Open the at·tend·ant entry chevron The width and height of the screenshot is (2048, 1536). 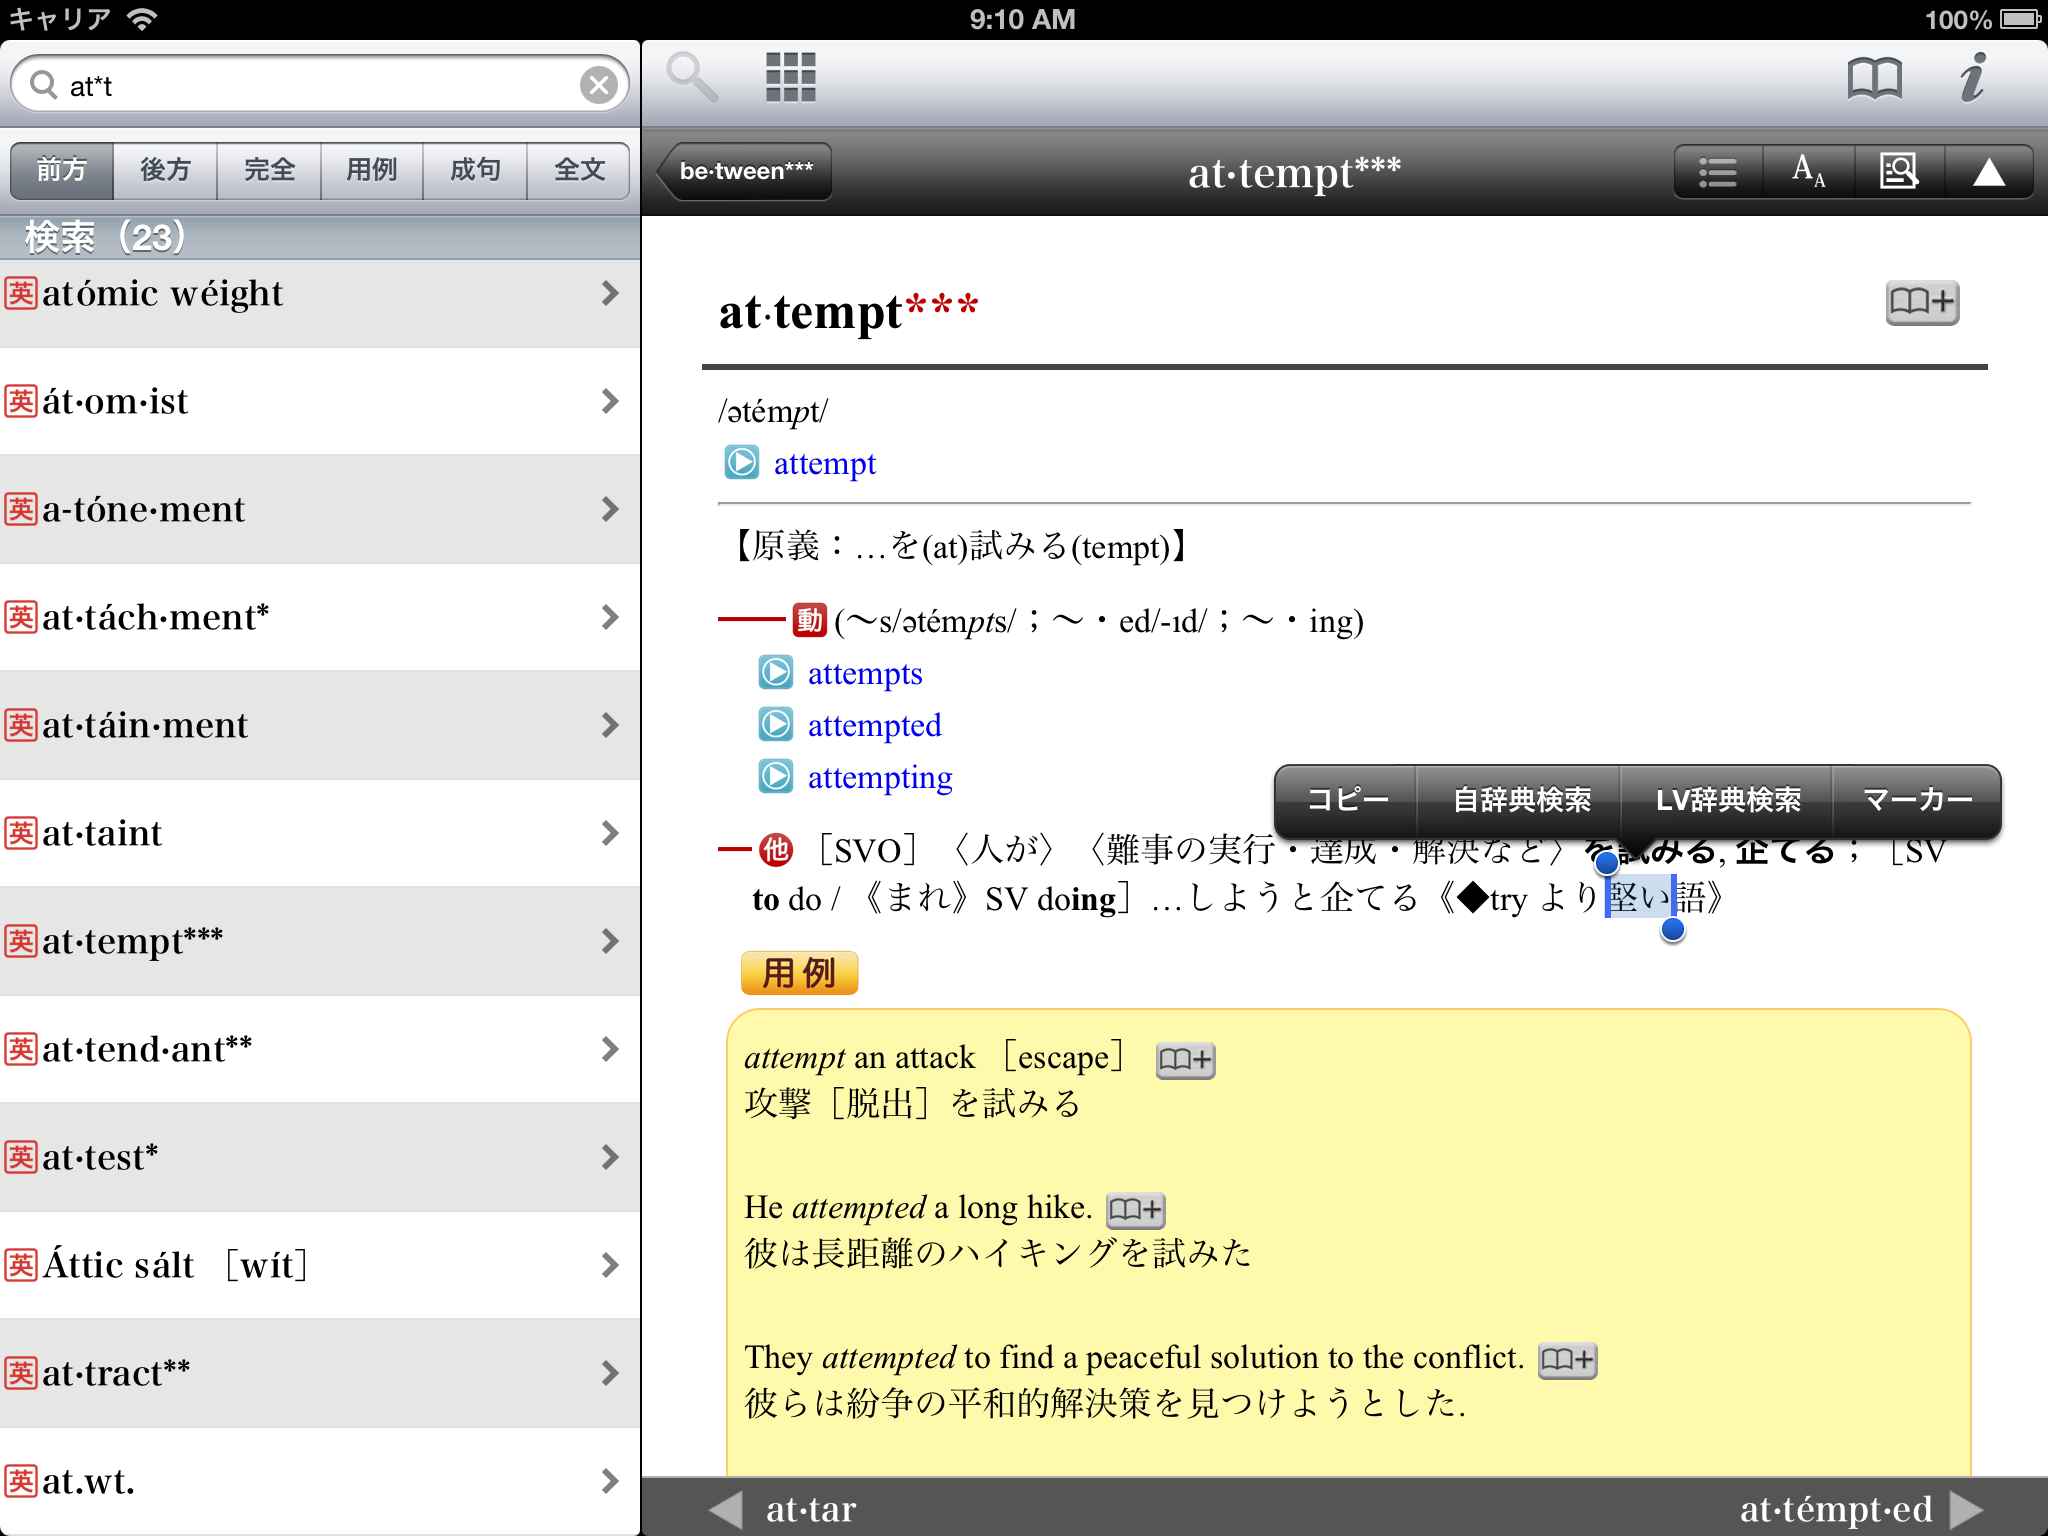tap(610, 1049)
